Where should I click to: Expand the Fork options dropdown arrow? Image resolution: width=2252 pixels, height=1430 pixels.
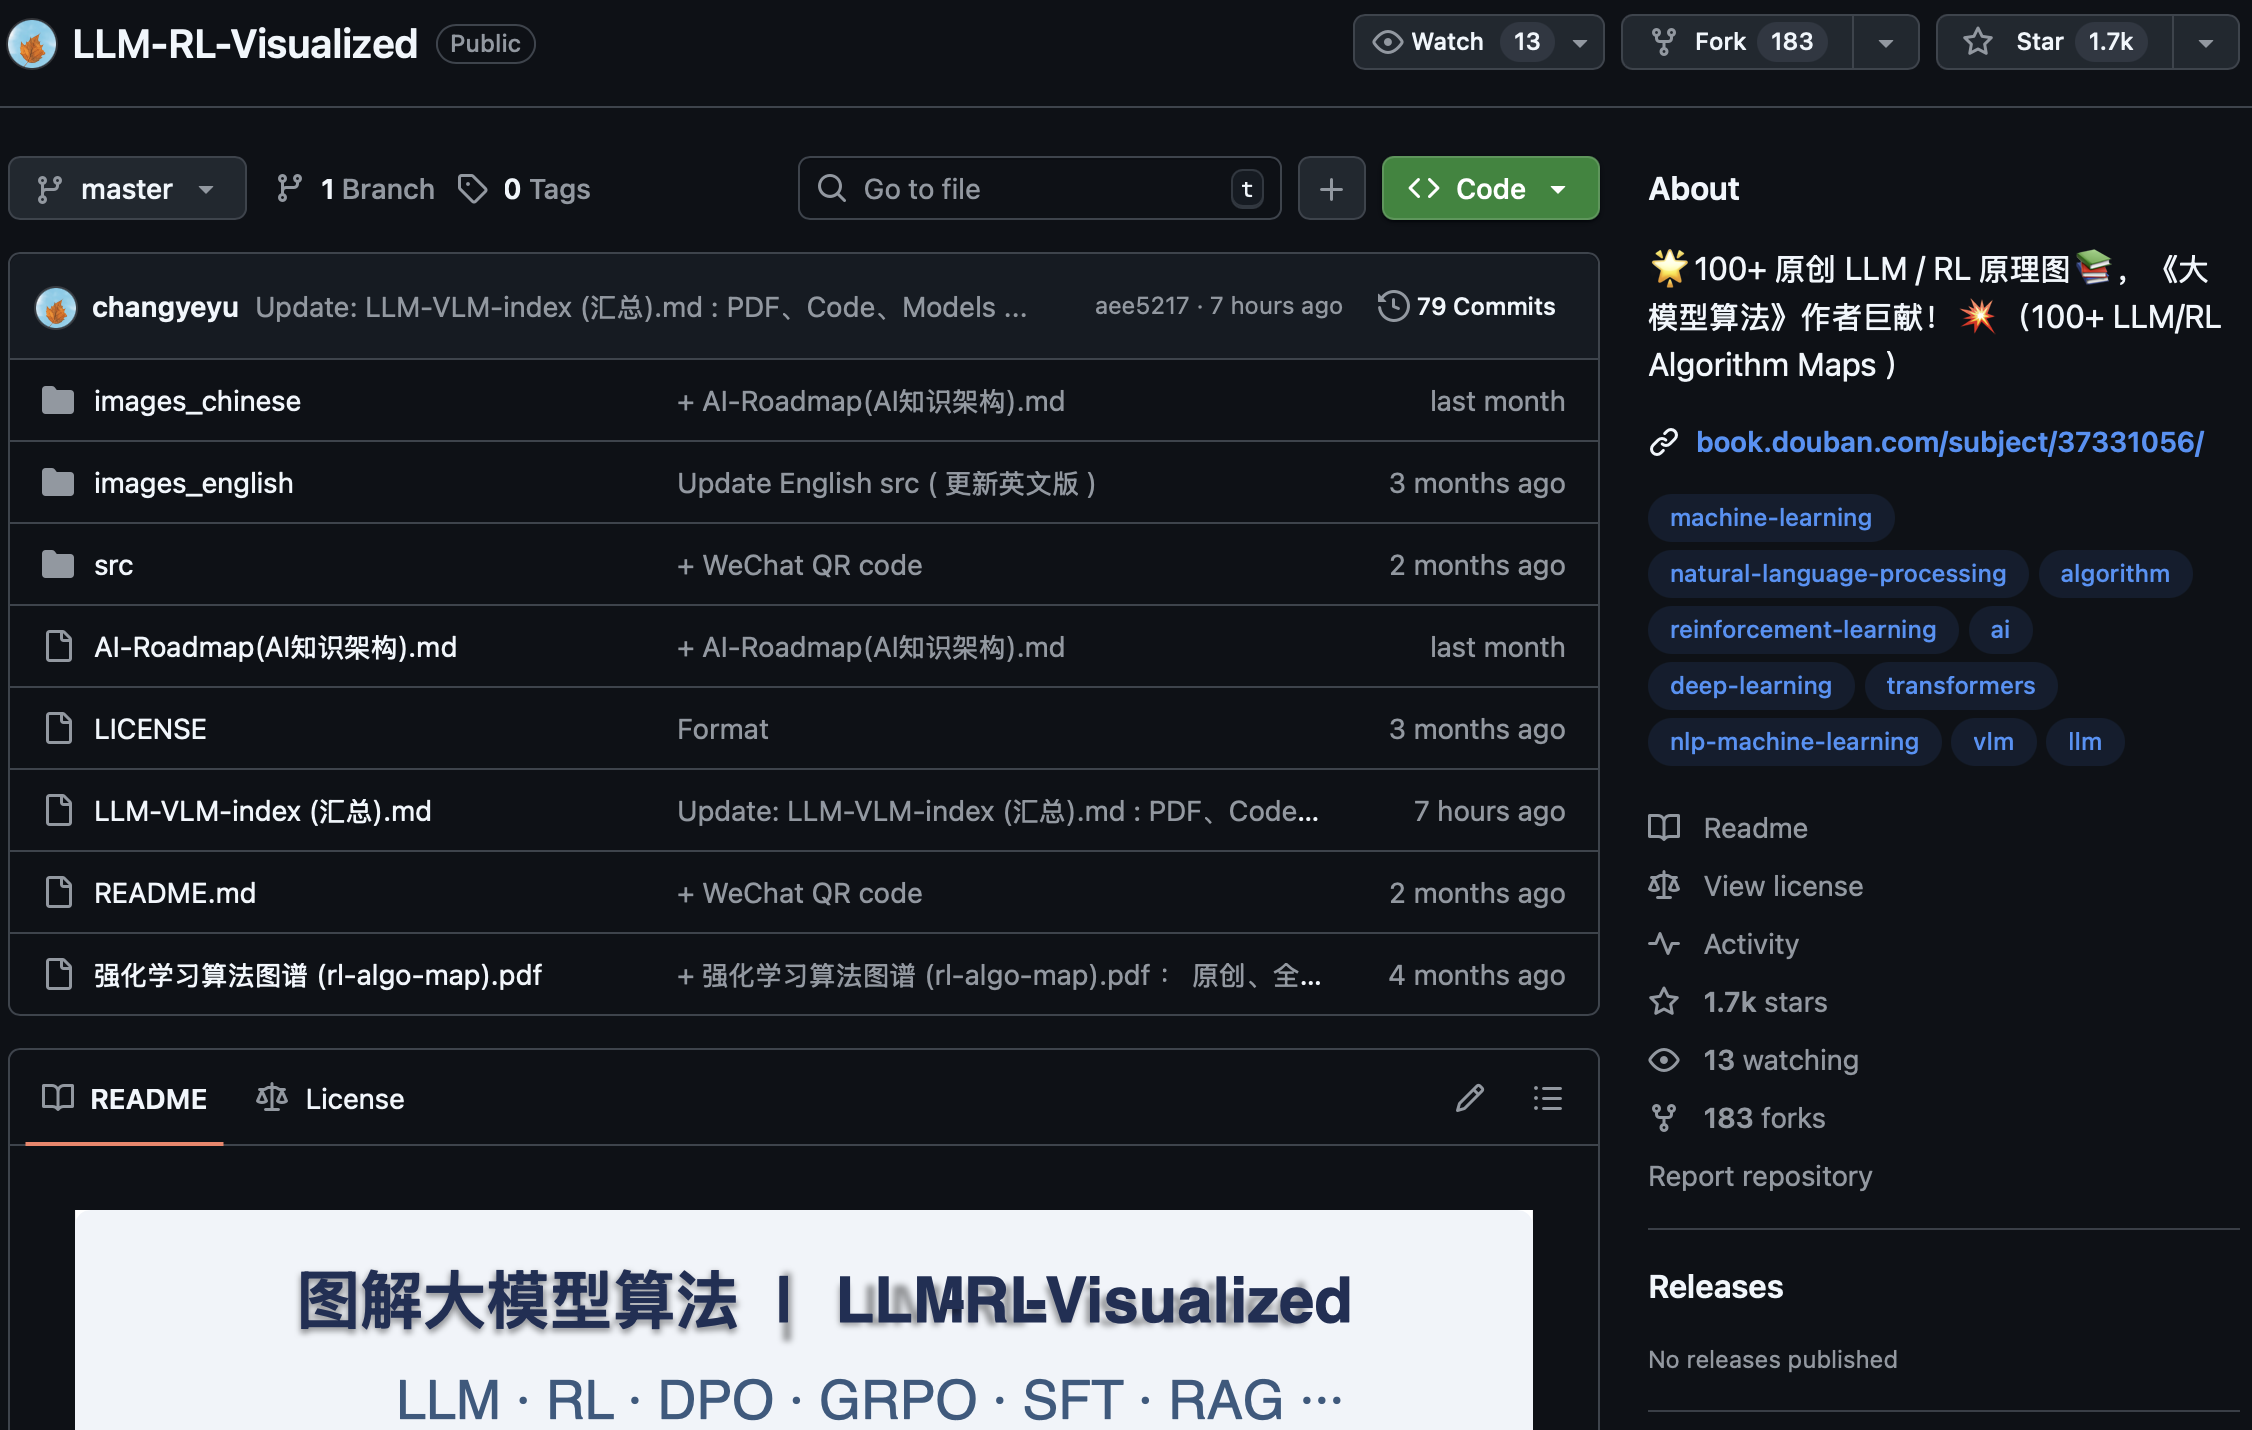1885,43
